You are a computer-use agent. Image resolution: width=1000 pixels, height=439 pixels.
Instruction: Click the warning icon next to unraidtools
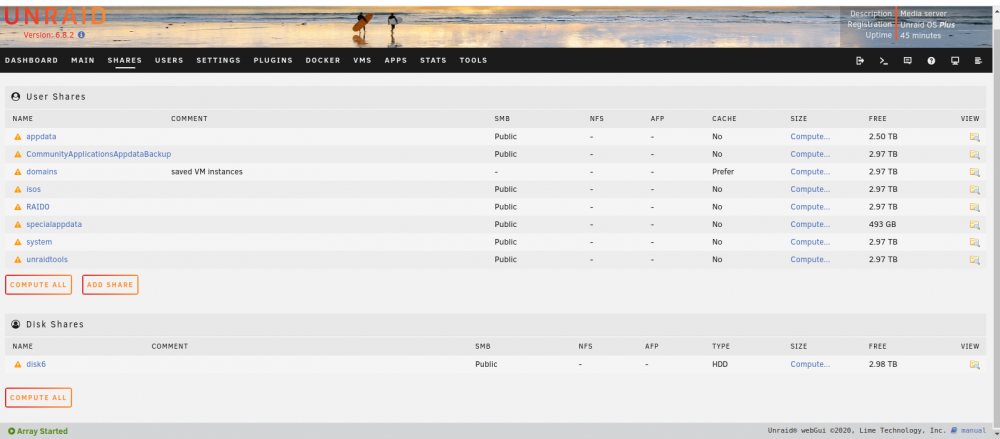(x=18, y=260)
